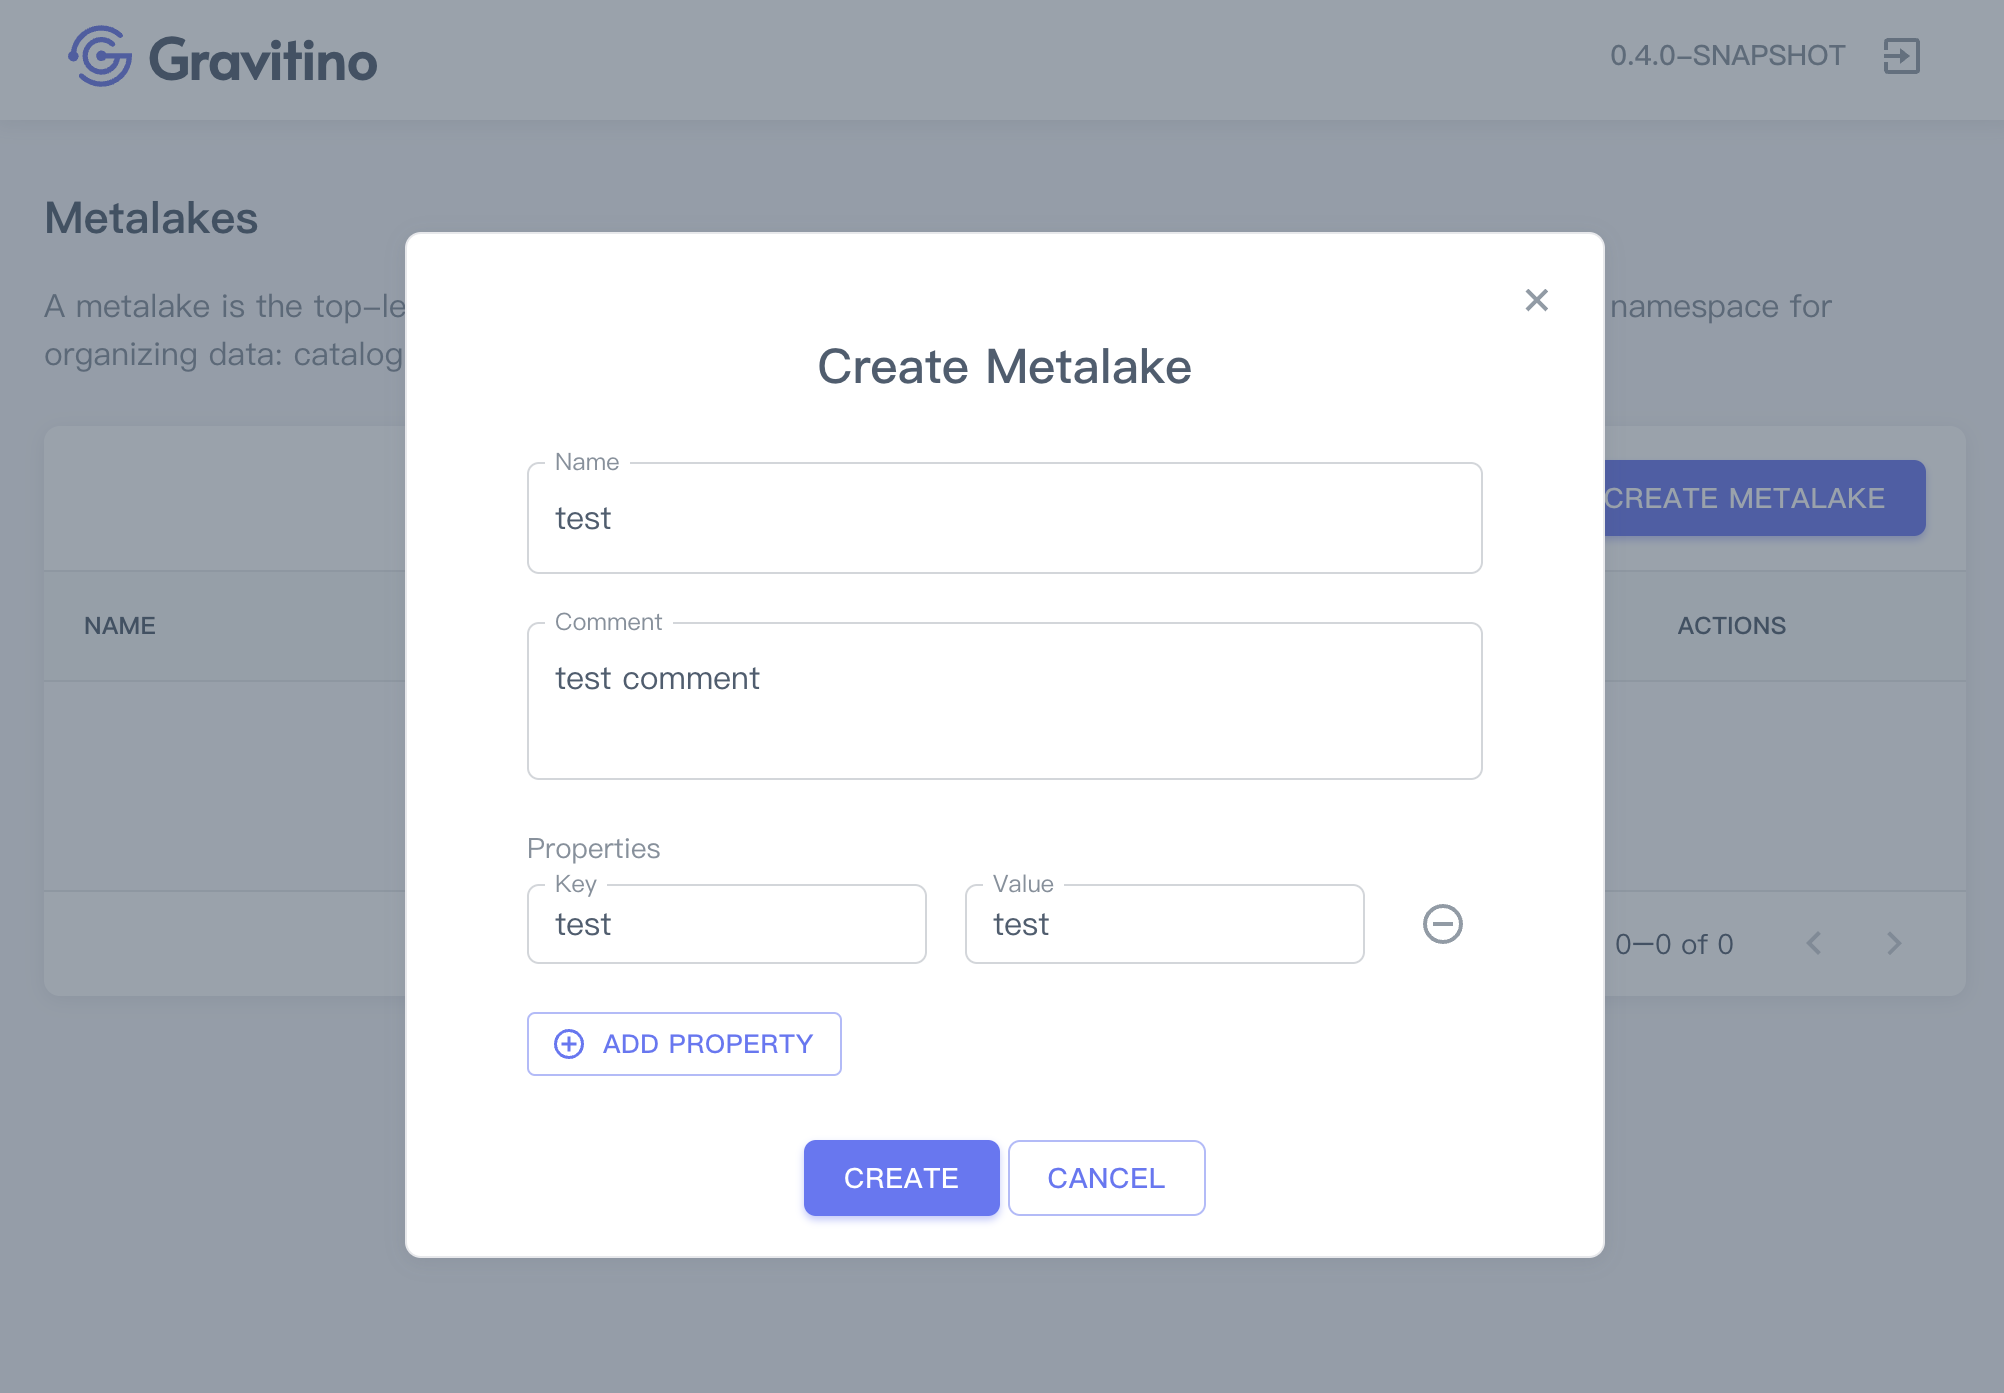Click the CREATE button
Viewport: 2004px width, 1393px height.
pos(901,1178)
